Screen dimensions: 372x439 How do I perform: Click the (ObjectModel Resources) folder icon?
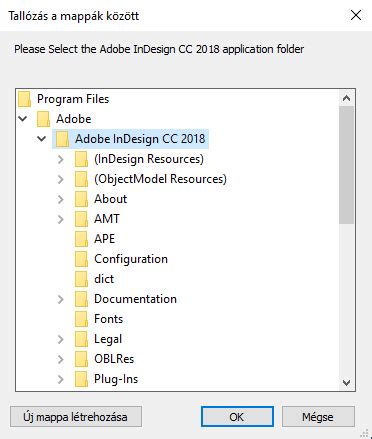tap(81, 179)
